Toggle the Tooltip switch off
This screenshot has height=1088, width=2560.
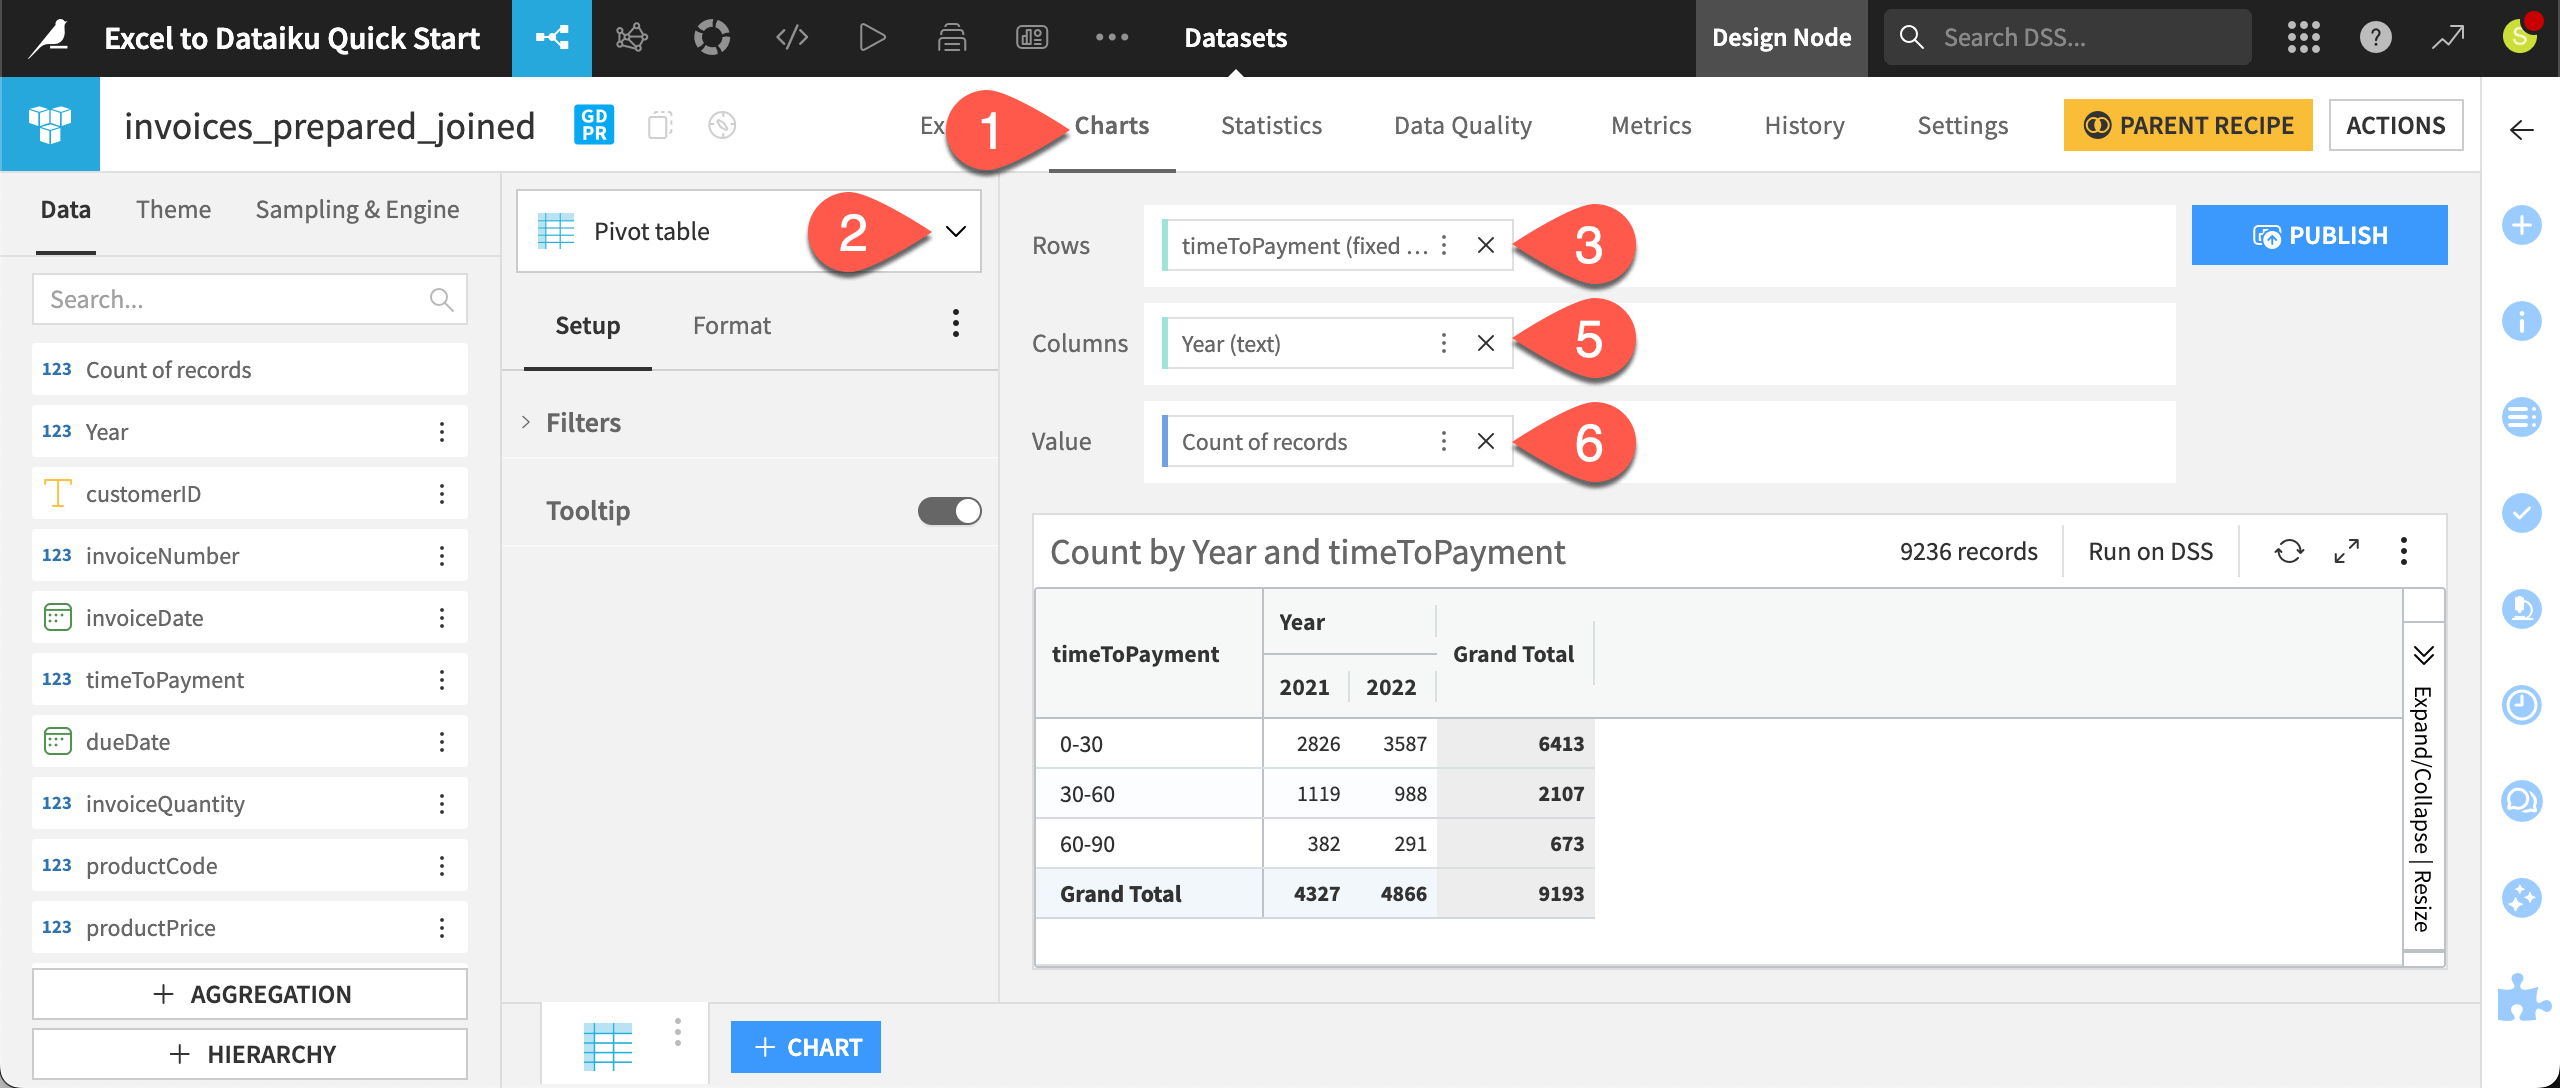coord(948,510)
